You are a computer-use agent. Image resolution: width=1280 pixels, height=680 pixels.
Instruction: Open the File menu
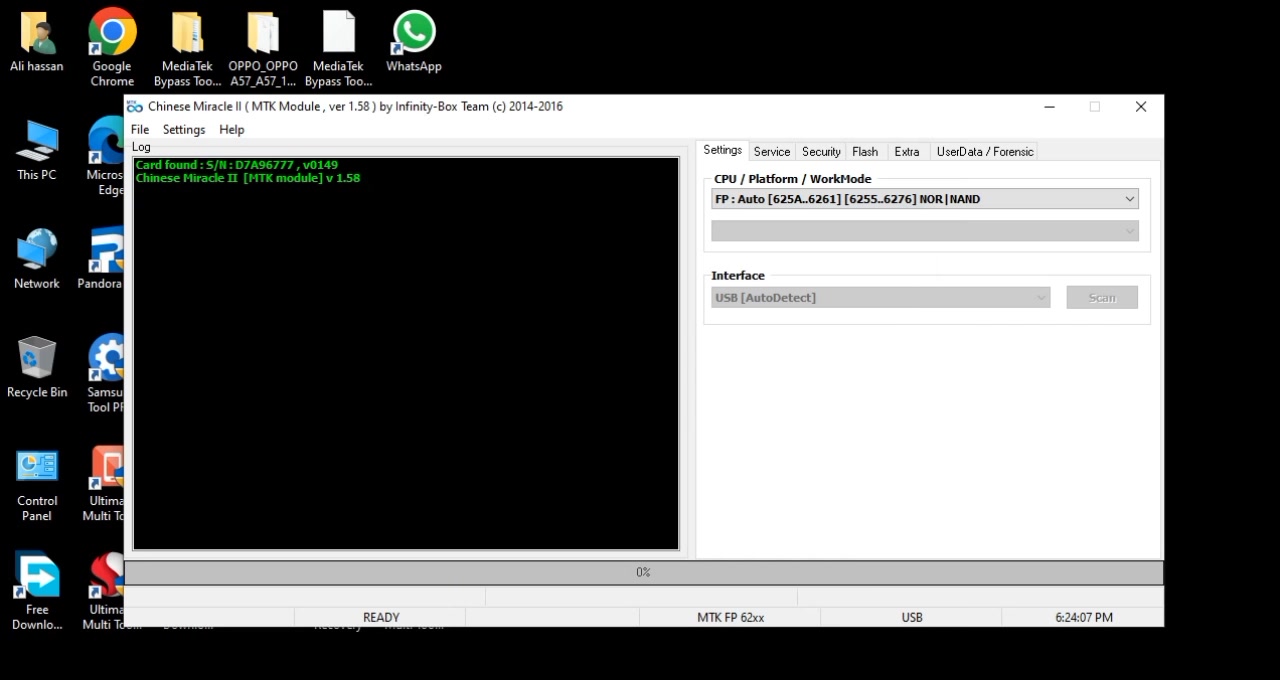point(140,129)
